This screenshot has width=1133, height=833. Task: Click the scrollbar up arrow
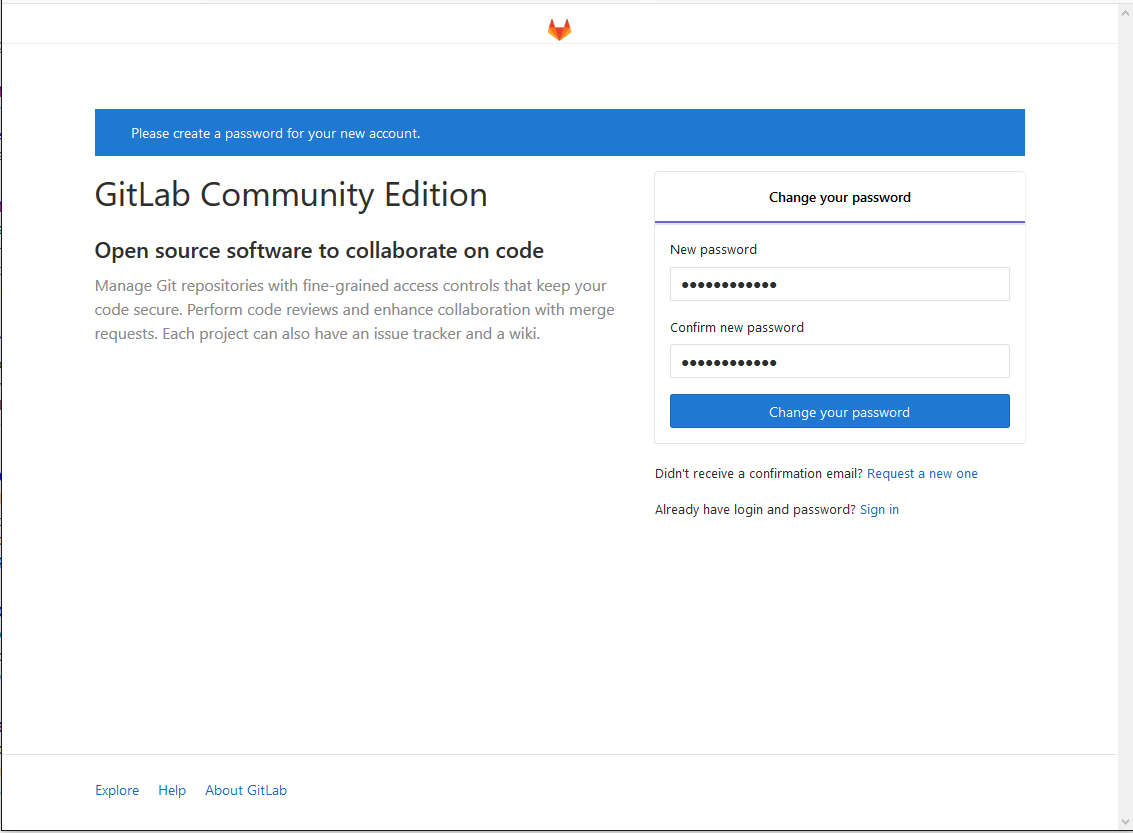click(1125, 13)
